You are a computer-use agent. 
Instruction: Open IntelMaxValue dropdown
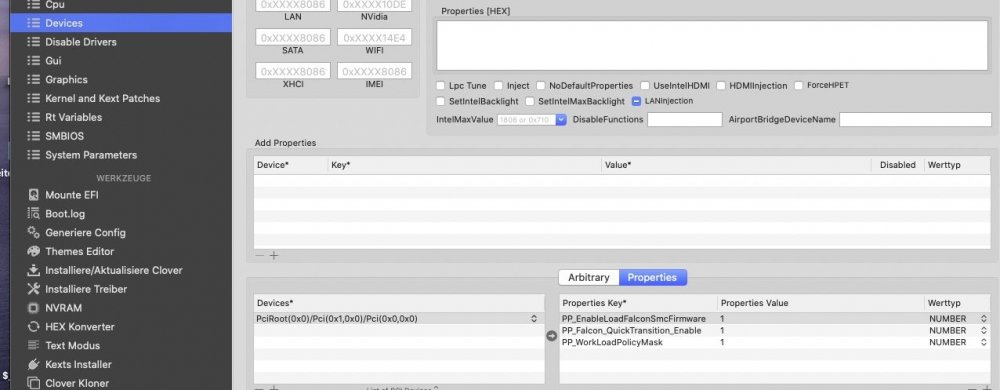click(561, 119)
